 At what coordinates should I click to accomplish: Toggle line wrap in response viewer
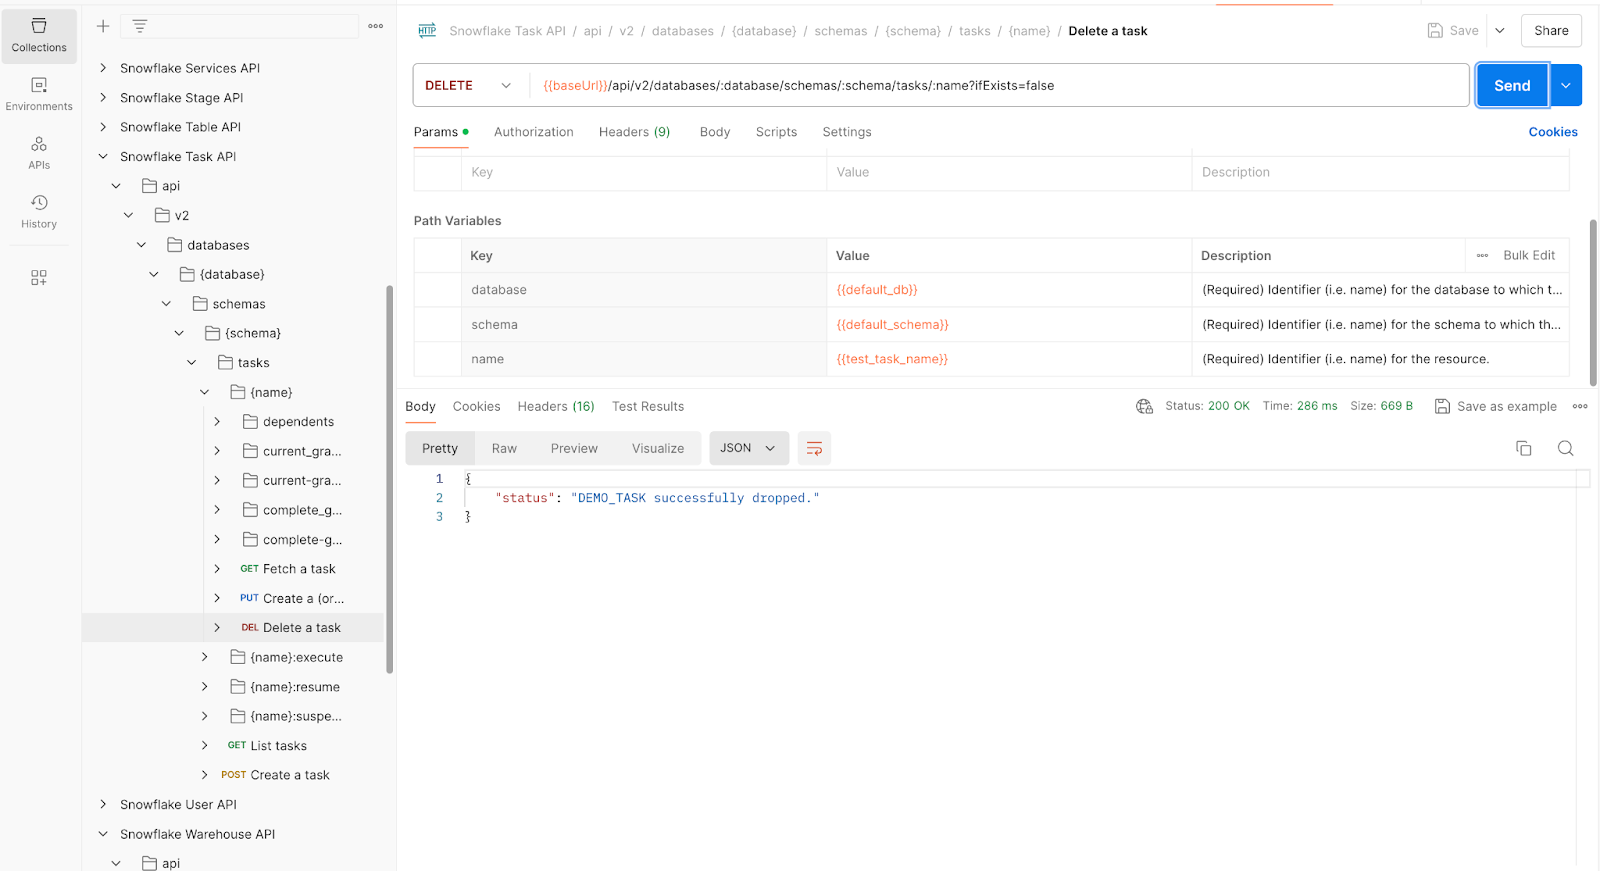[814, 448]
